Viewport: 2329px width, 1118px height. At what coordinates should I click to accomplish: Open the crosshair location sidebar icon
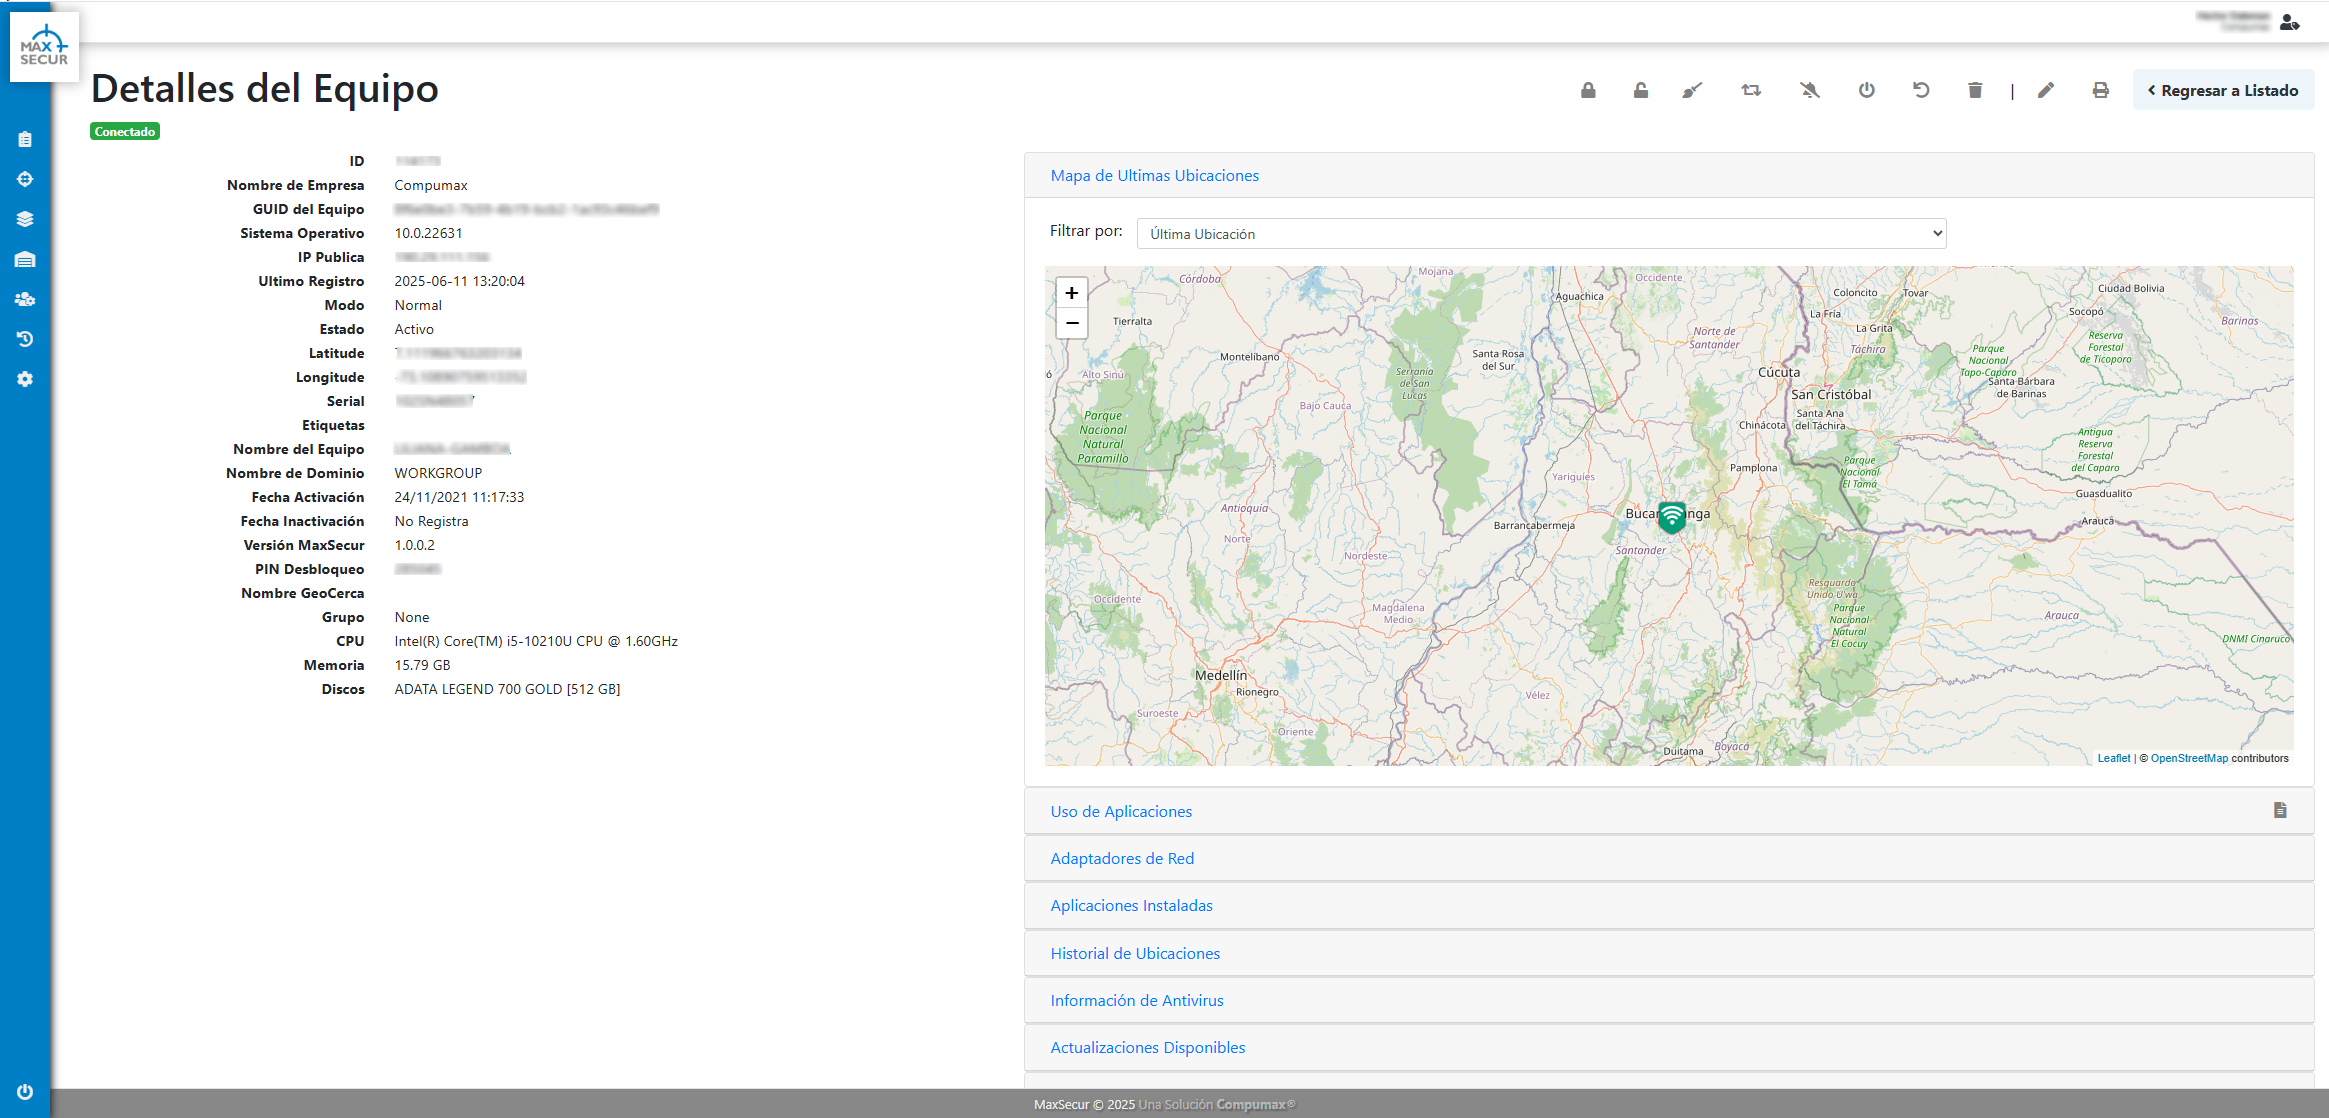tap(25, 179)
